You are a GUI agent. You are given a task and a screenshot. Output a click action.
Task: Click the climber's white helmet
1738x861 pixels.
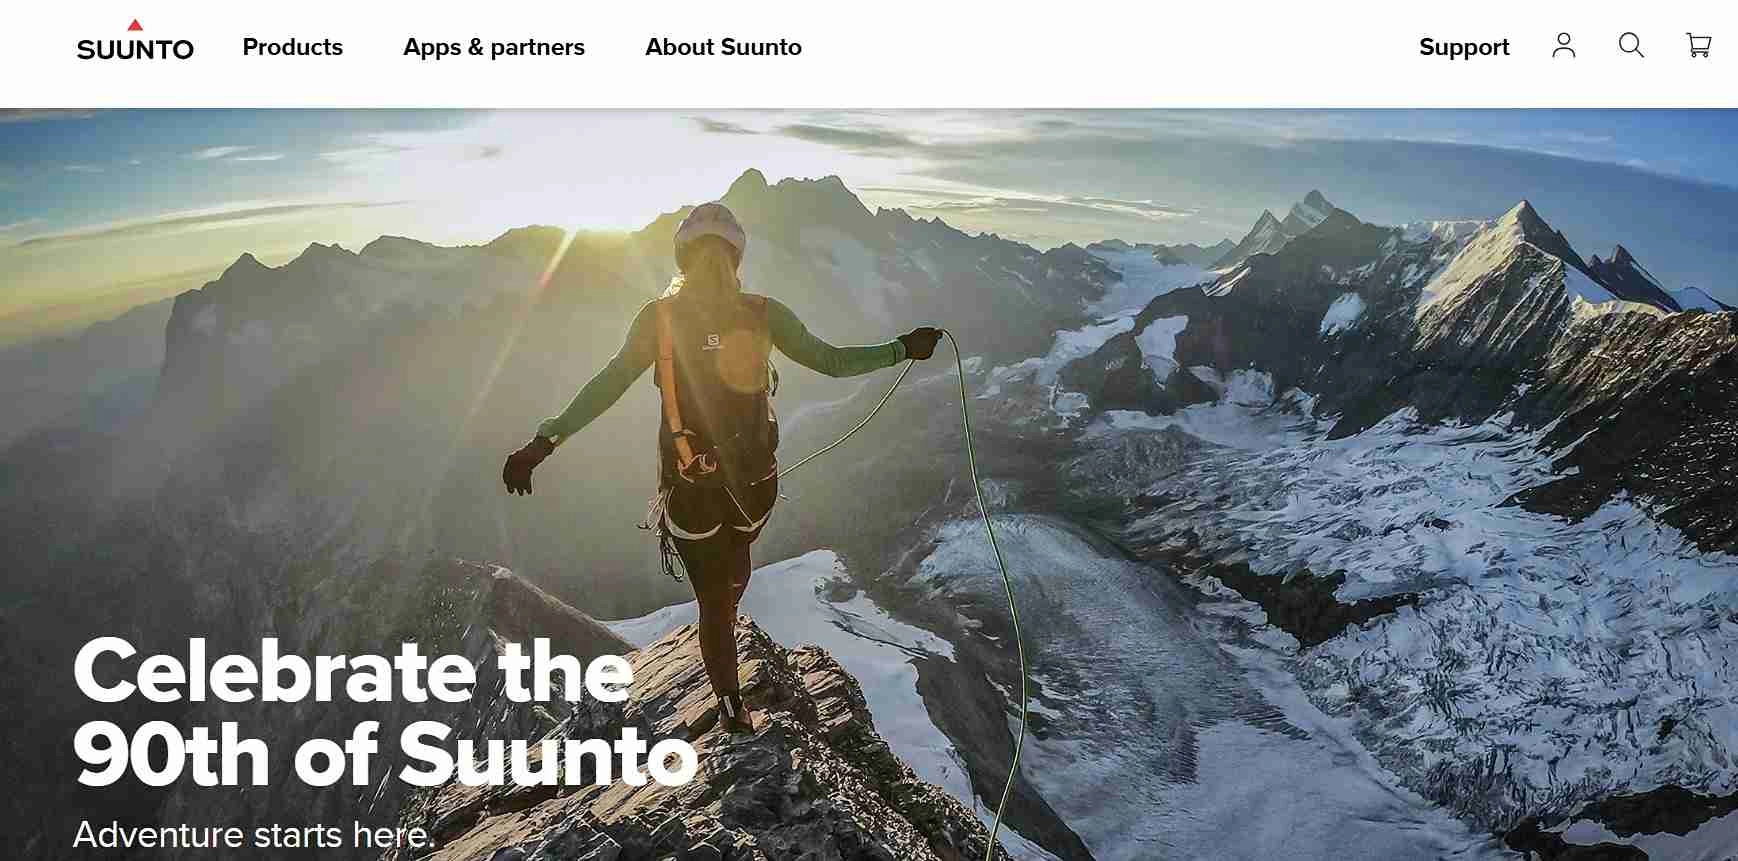coord(710,228)
